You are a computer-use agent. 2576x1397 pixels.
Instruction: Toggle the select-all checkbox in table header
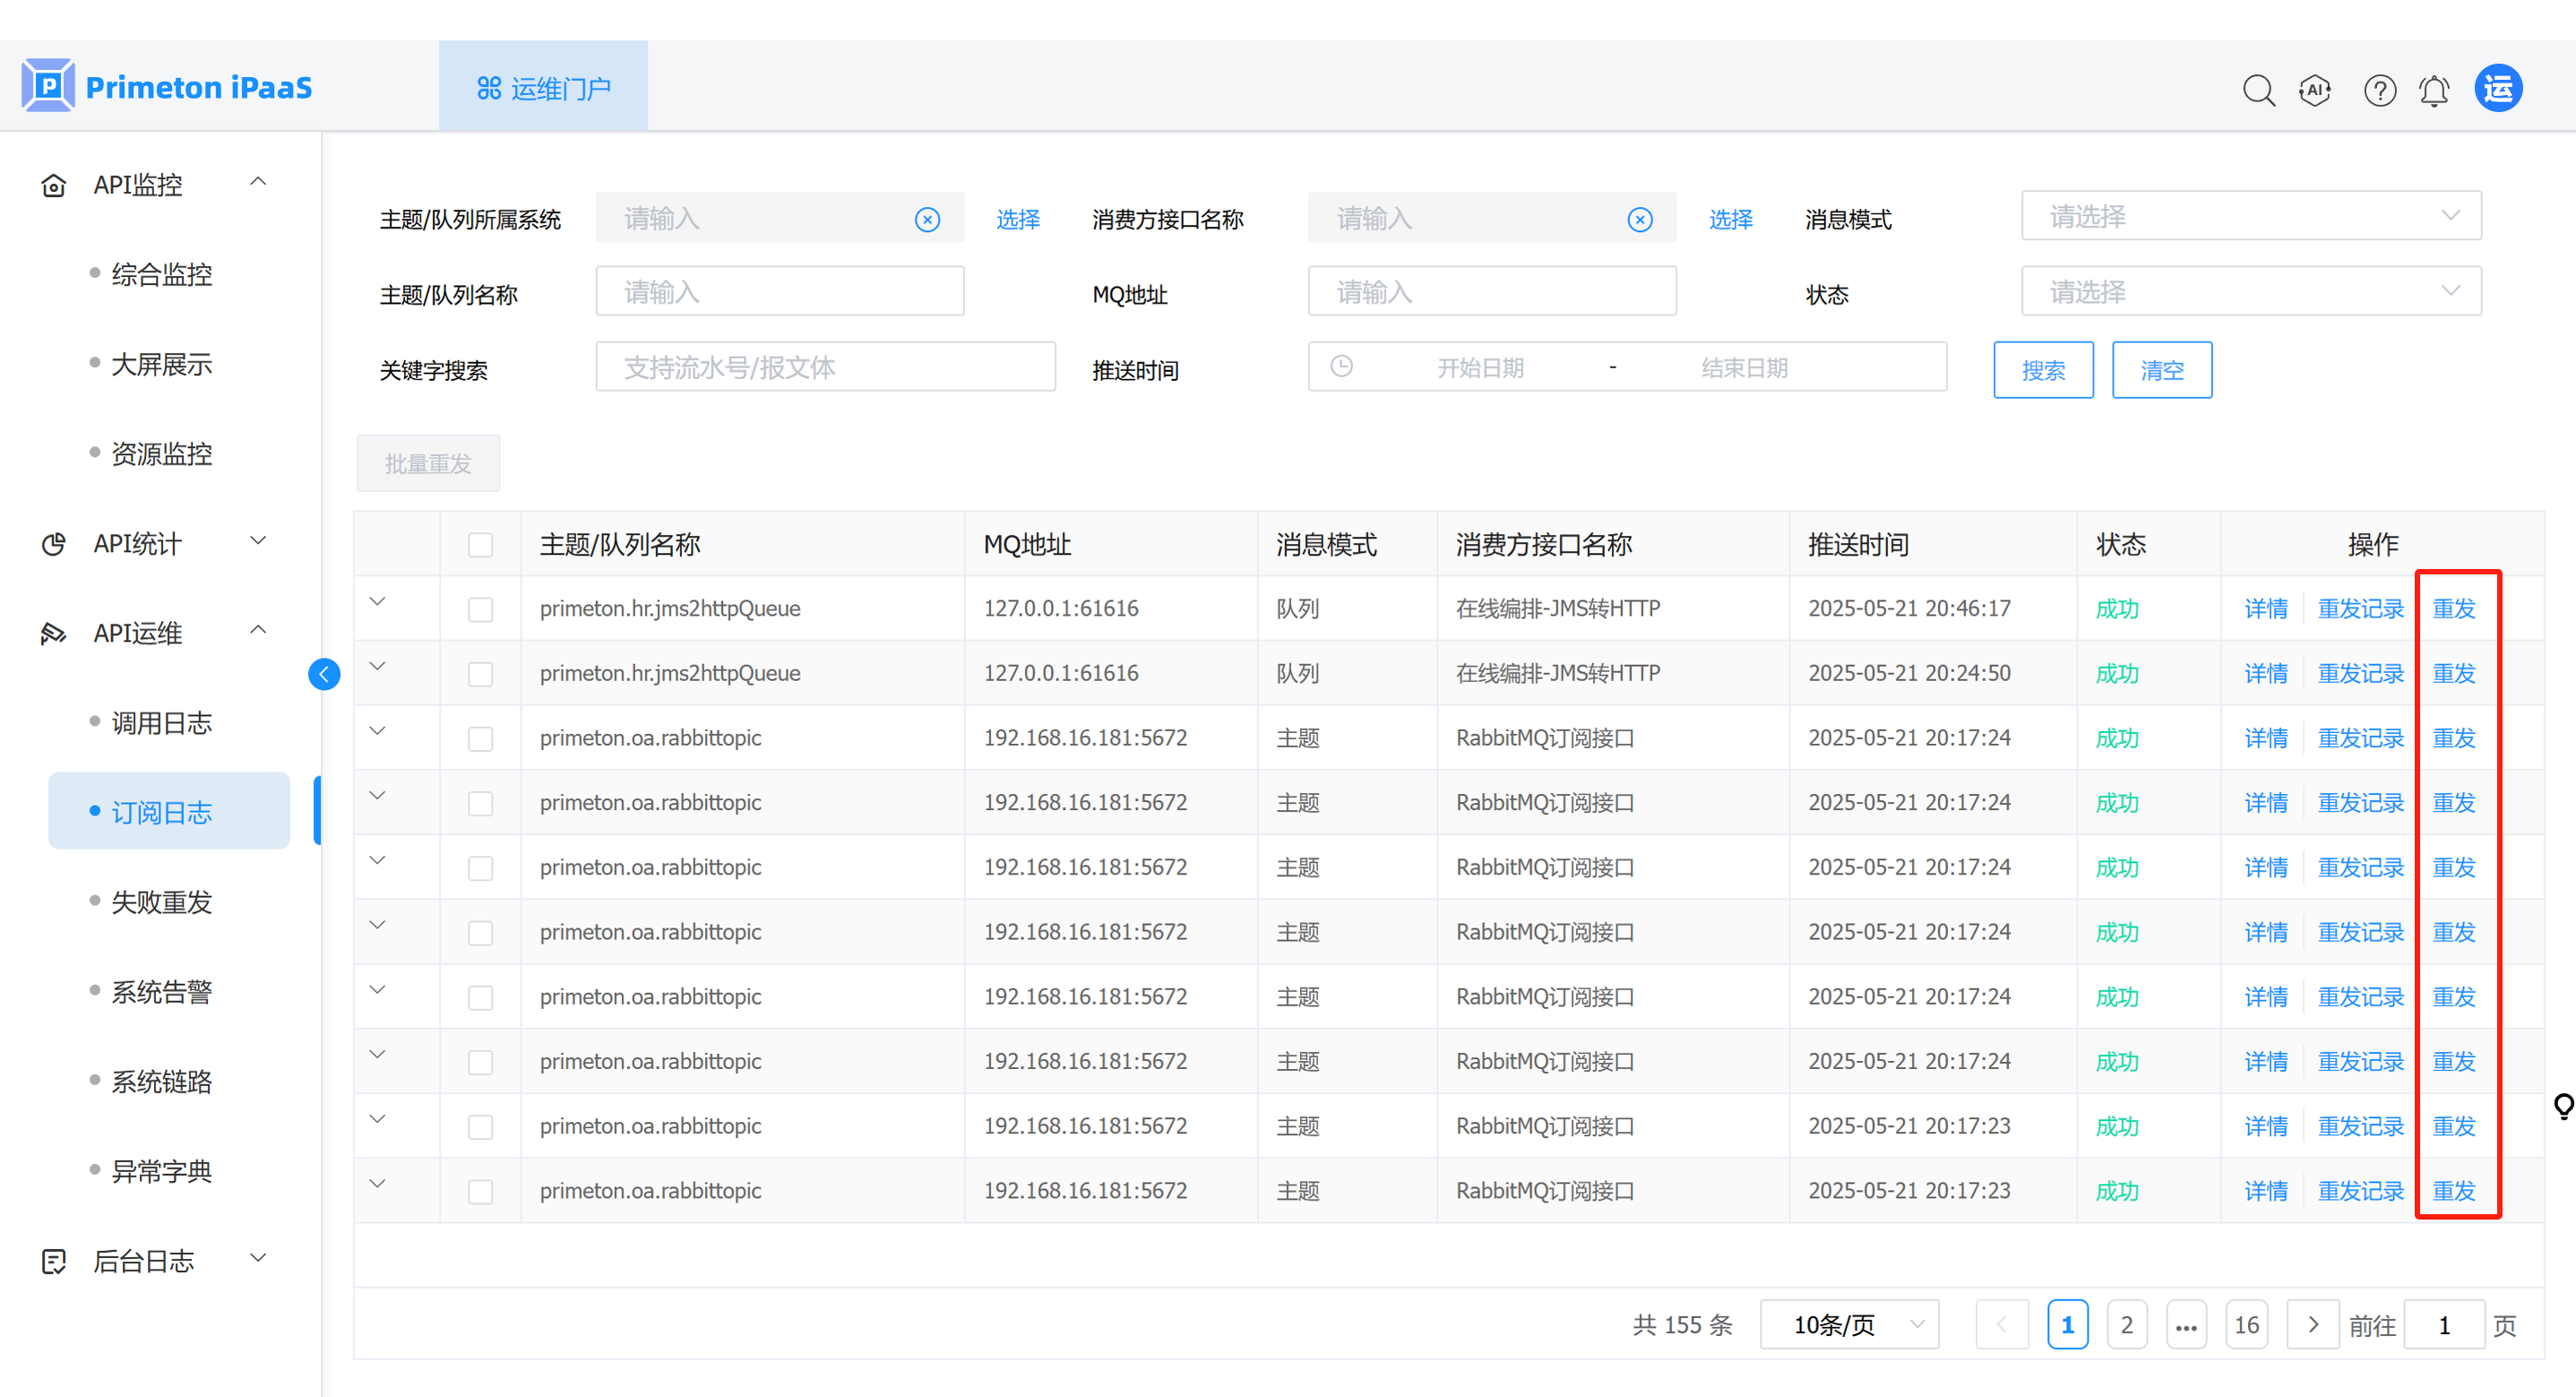point(481,545)
